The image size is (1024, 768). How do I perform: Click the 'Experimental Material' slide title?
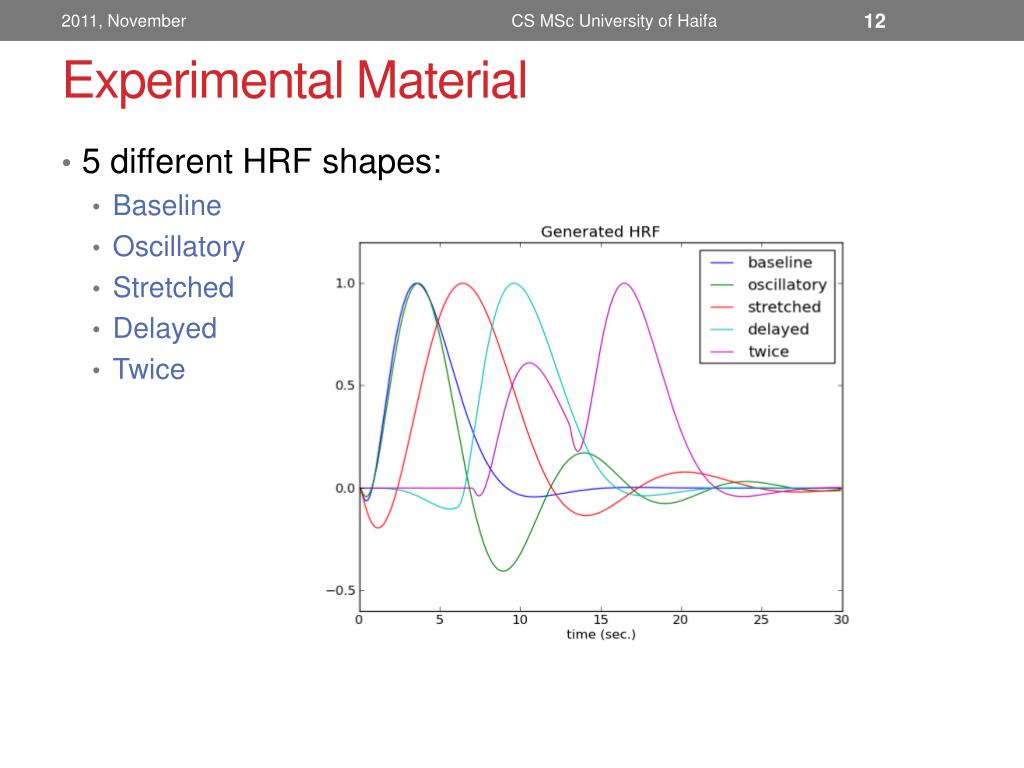295,80
